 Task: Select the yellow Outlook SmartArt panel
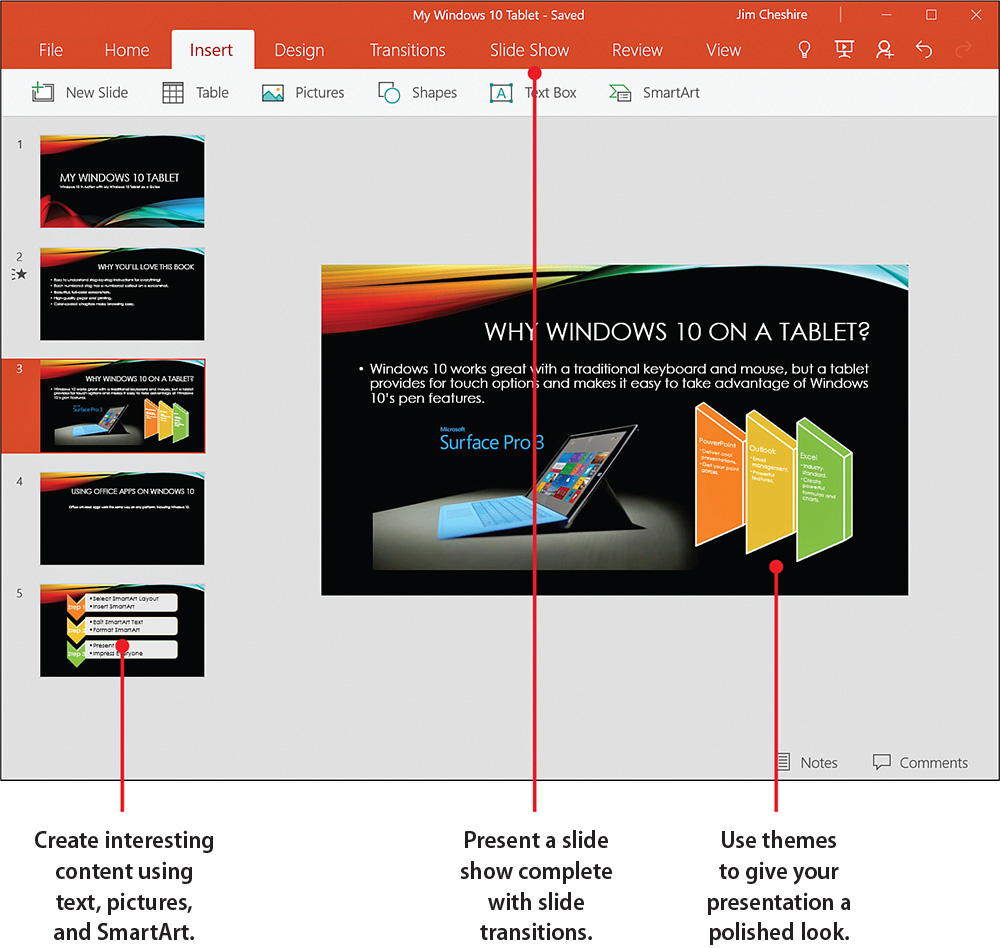click(x=770, y=482)
